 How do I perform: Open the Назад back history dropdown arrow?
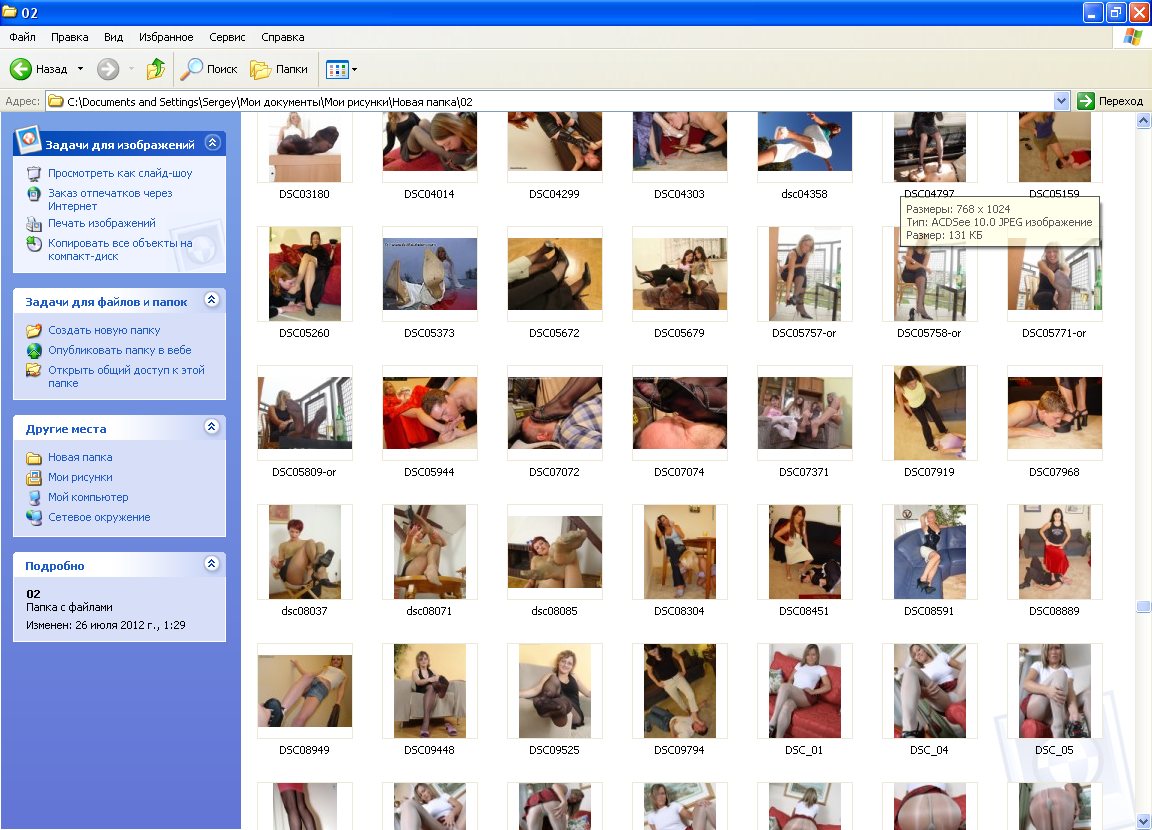coord(80,69)
